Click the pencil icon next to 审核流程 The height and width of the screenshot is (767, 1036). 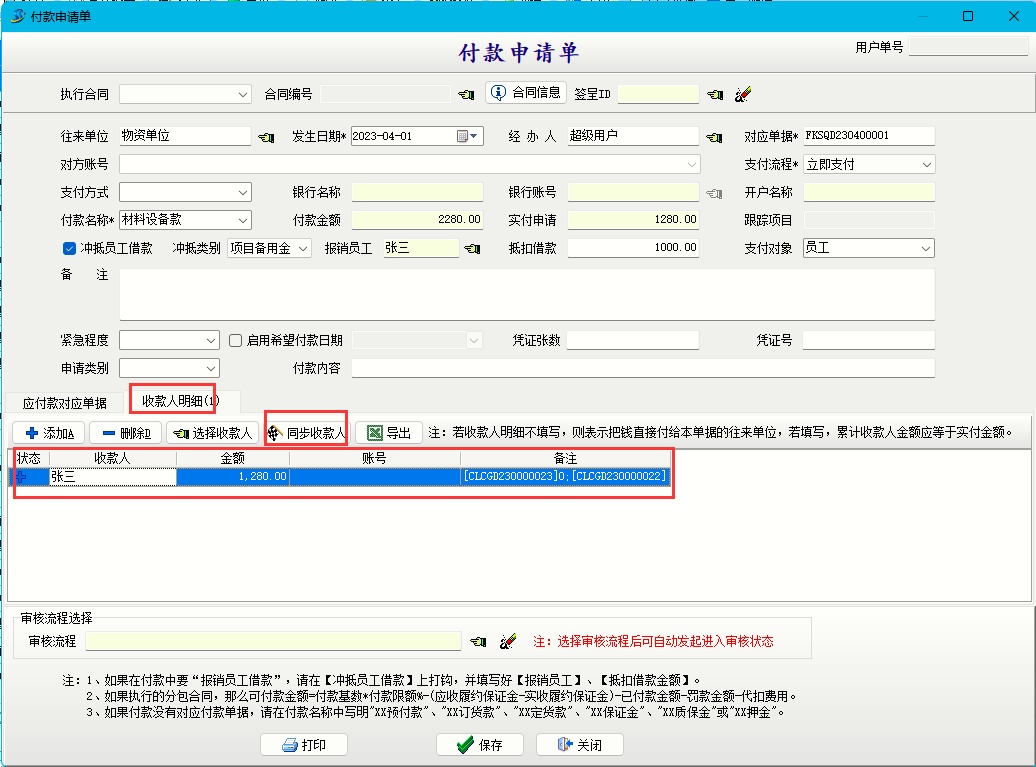(507, 641)
